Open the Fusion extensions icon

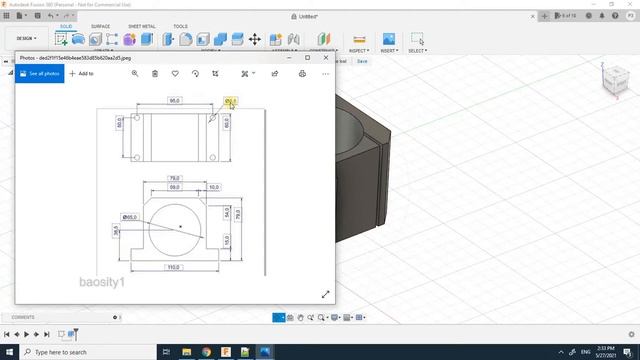[x=566, y=16]
